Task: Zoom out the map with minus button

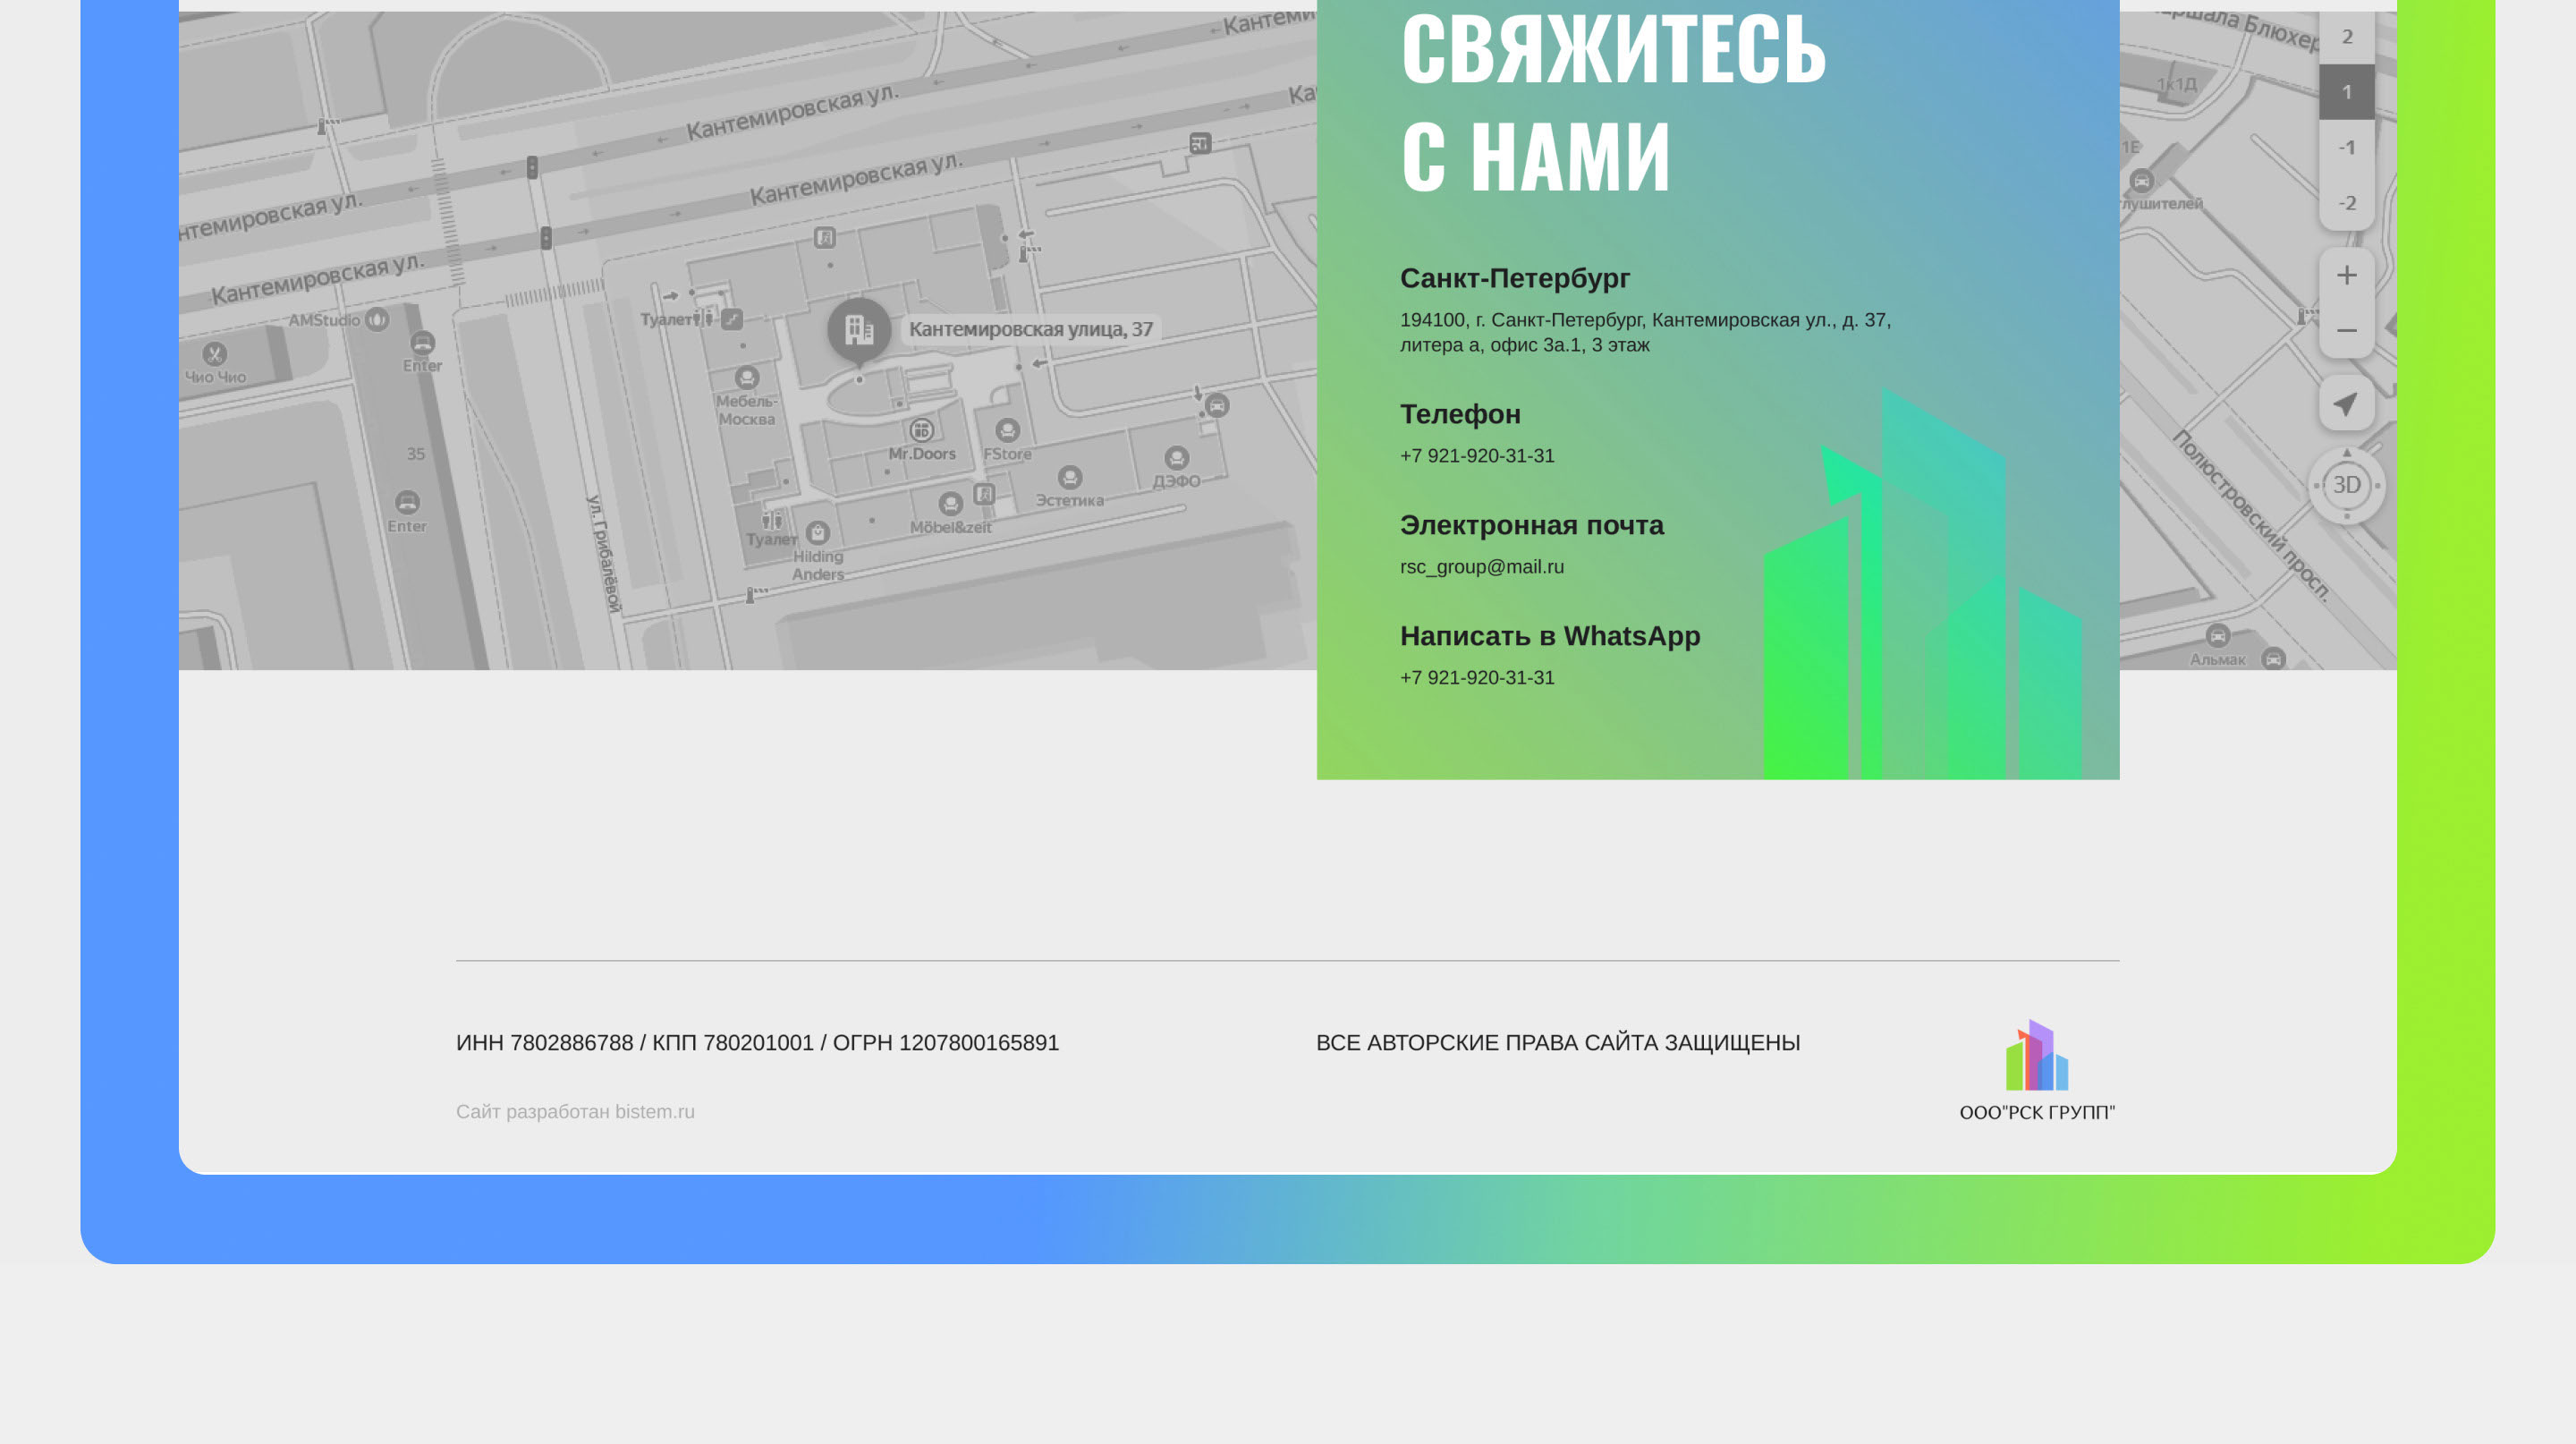Action: 2346,331
